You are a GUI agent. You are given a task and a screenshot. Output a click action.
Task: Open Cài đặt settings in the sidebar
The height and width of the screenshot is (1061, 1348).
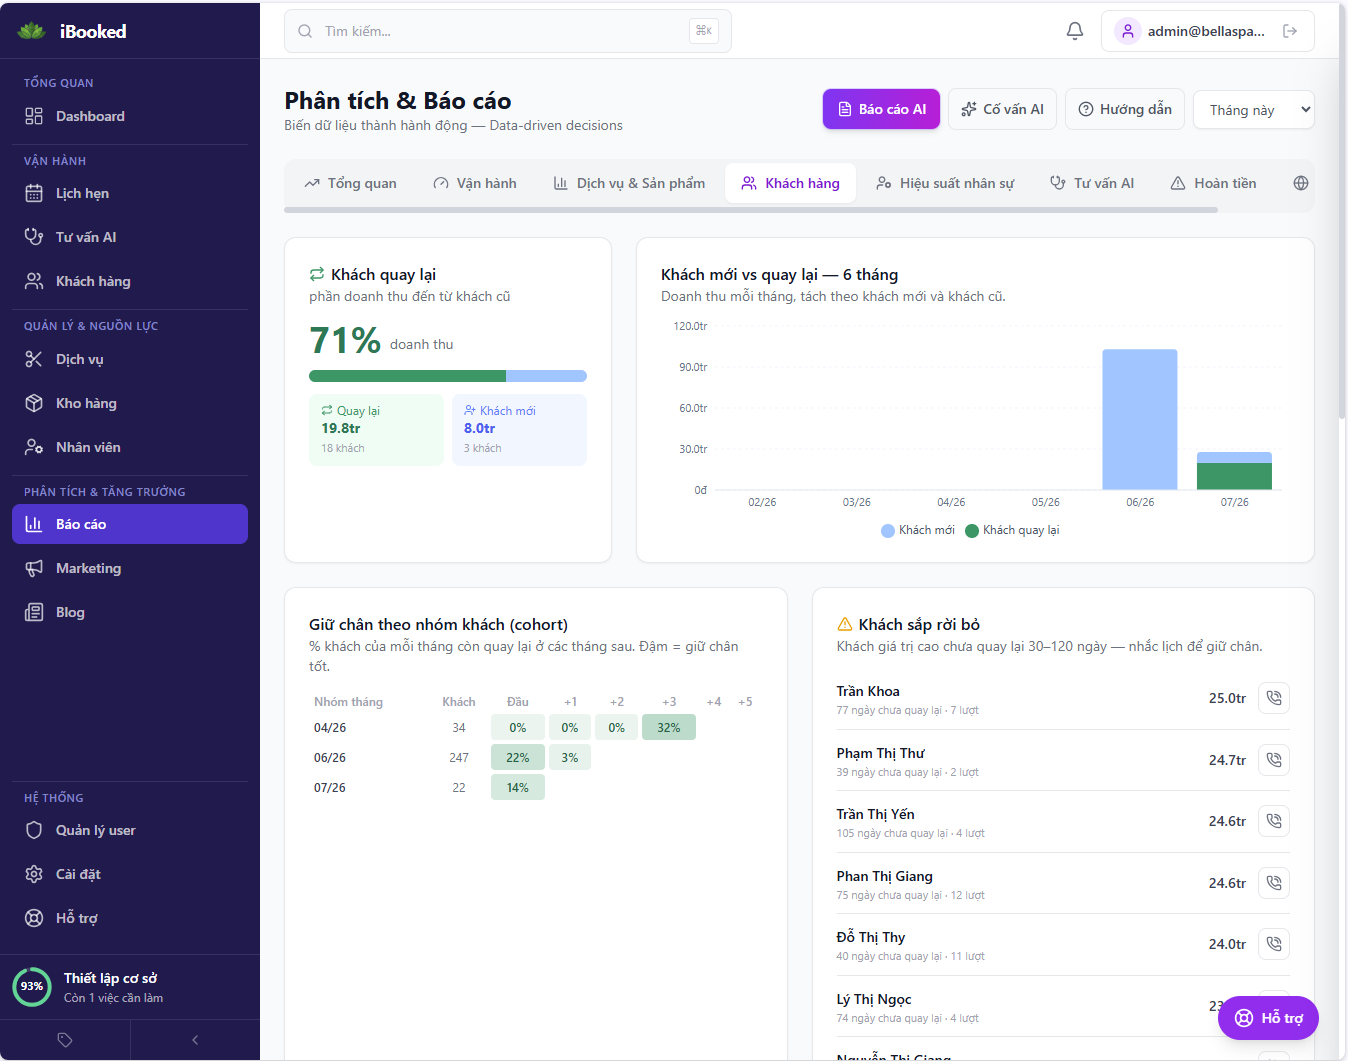(x=130, y=874)
